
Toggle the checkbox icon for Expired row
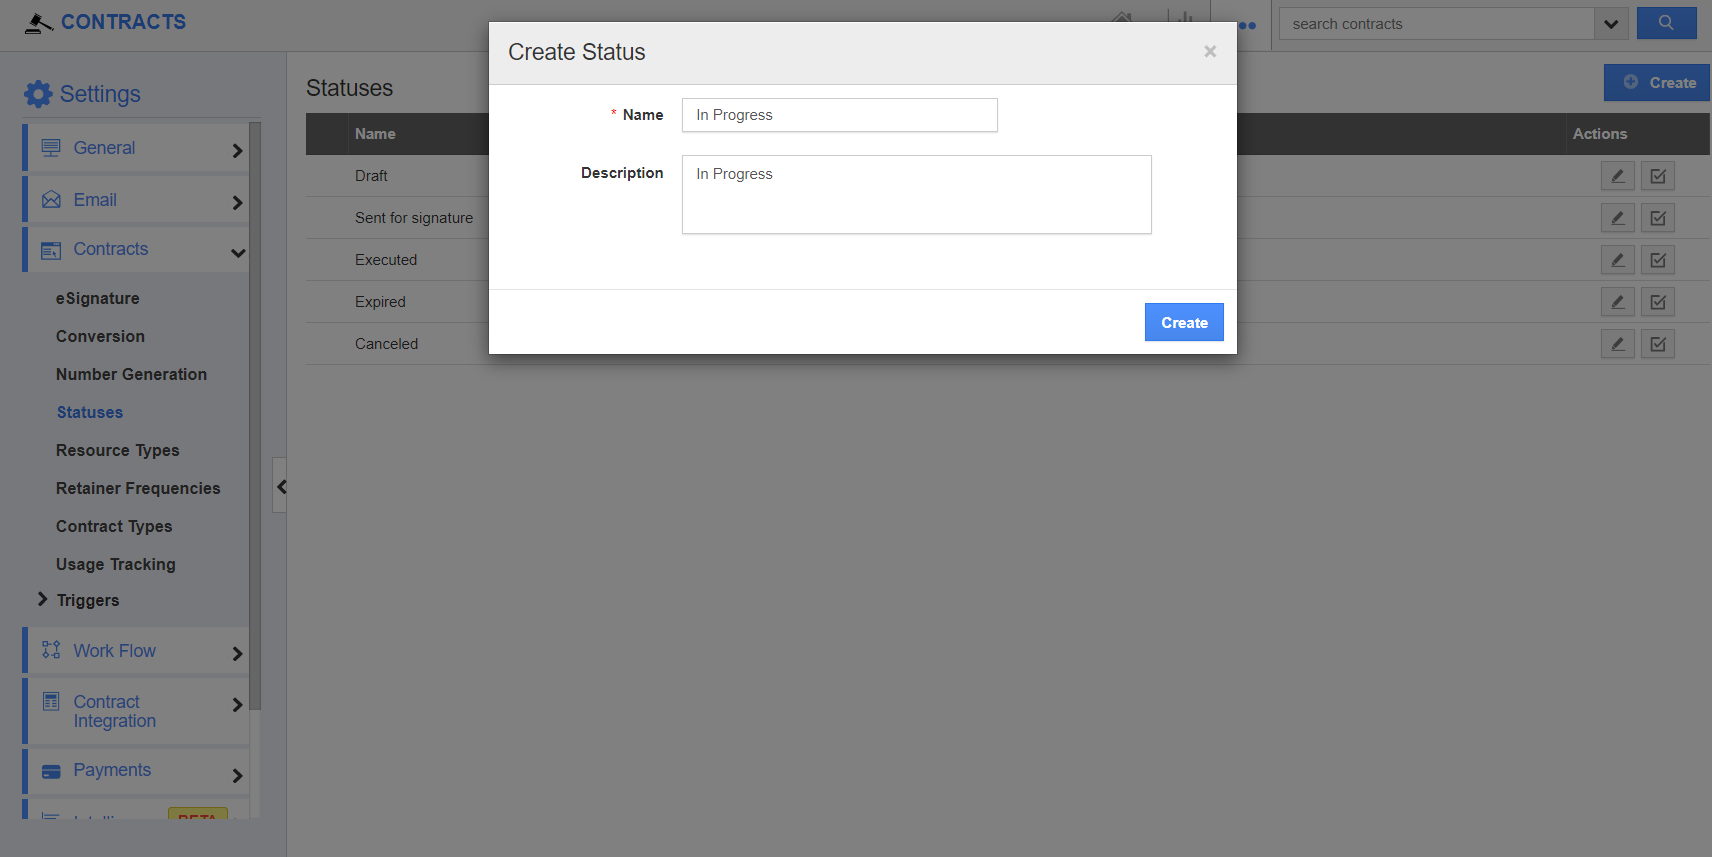coord(1657,302)
